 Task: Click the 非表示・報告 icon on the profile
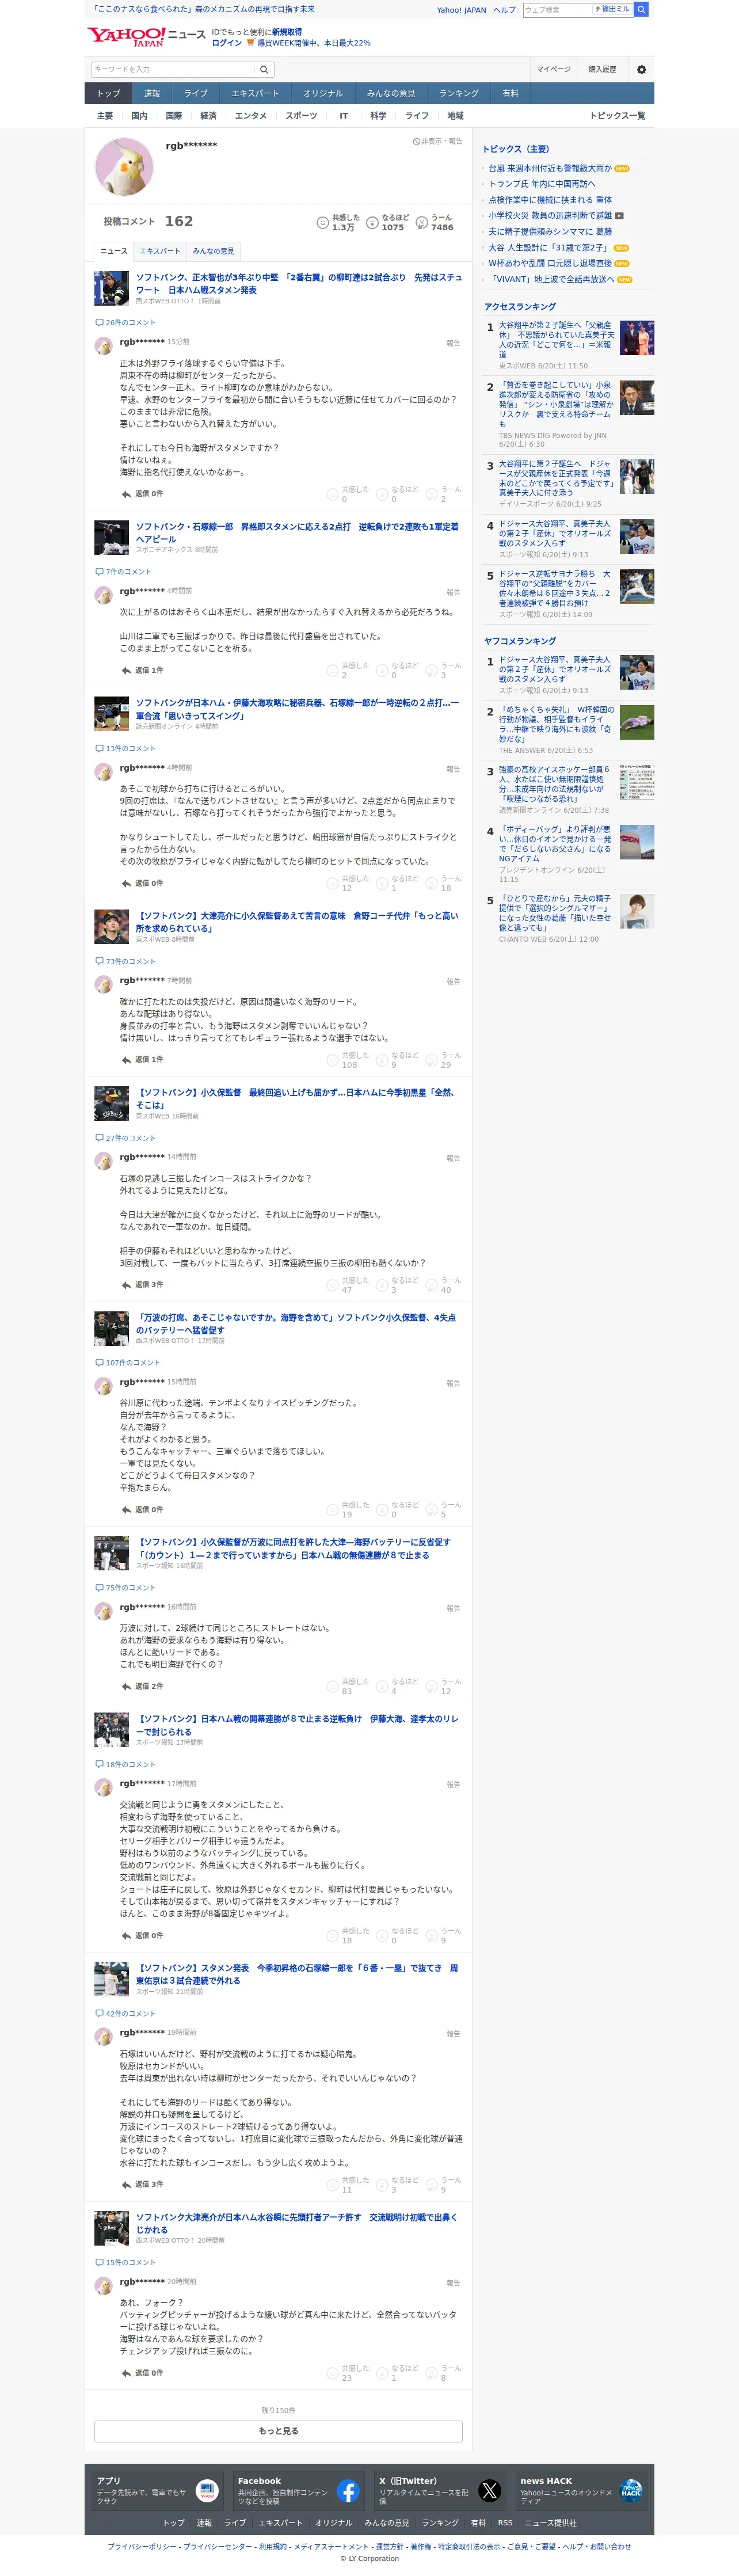[x=416, y=142]
